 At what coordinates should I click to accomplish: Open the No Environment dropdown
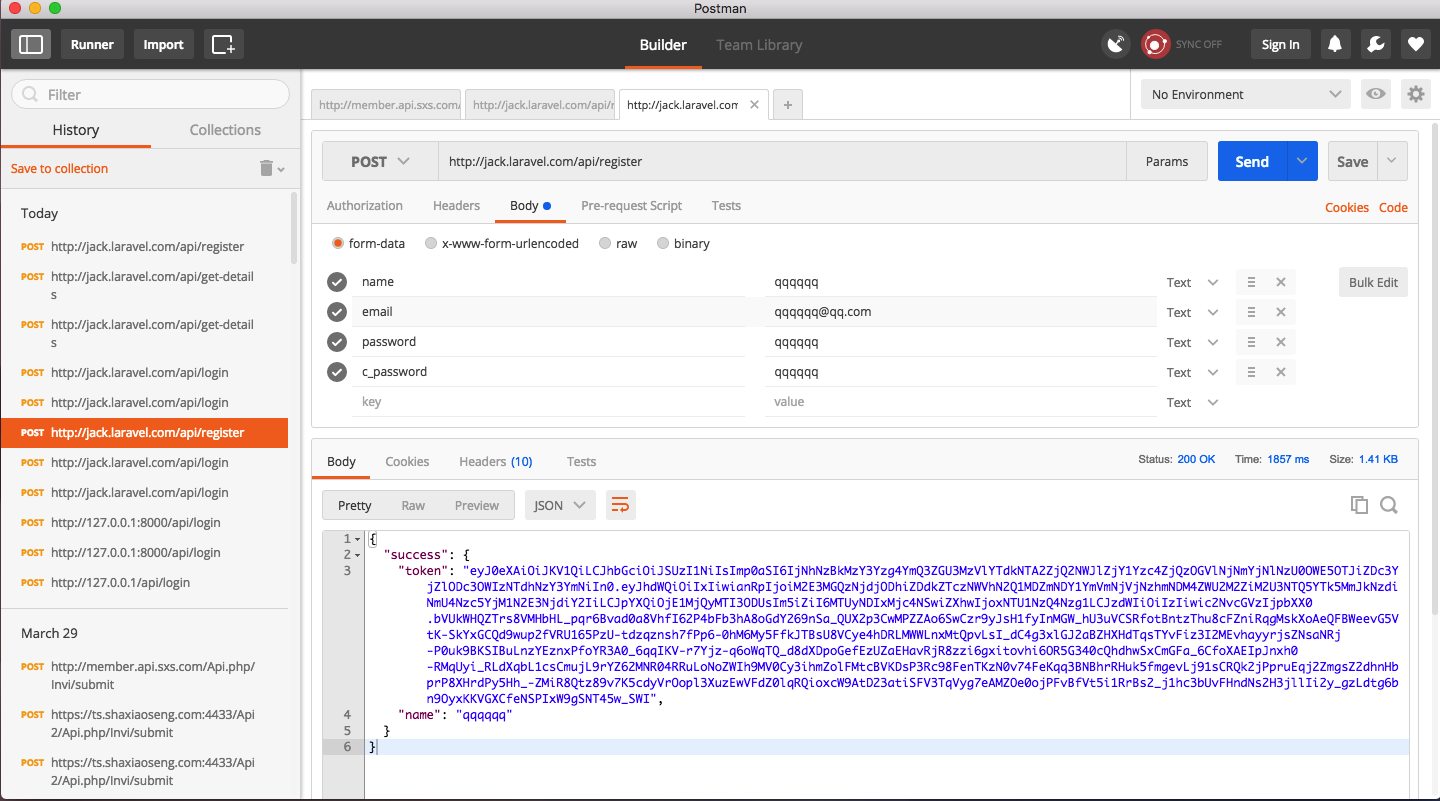coord(1246,94)
